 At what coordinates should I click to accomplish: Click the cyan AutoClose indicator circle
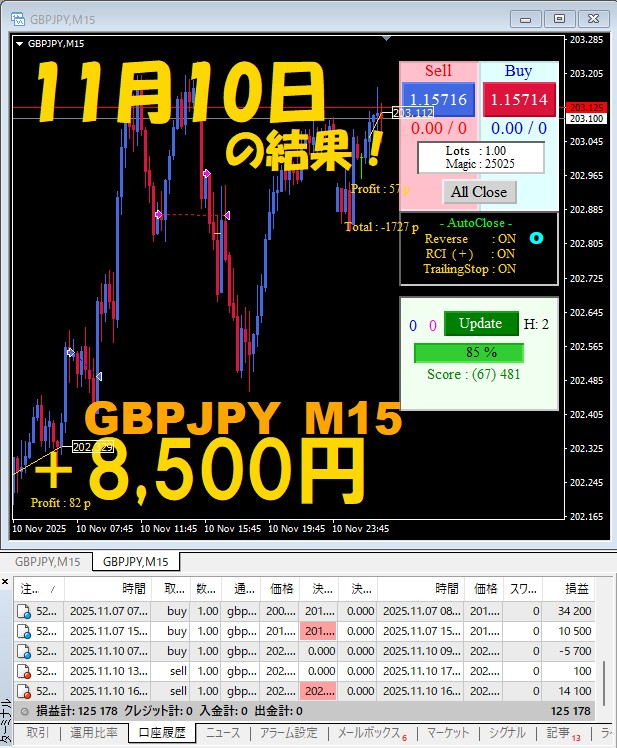pyautogui.click(x=536, y=238)
